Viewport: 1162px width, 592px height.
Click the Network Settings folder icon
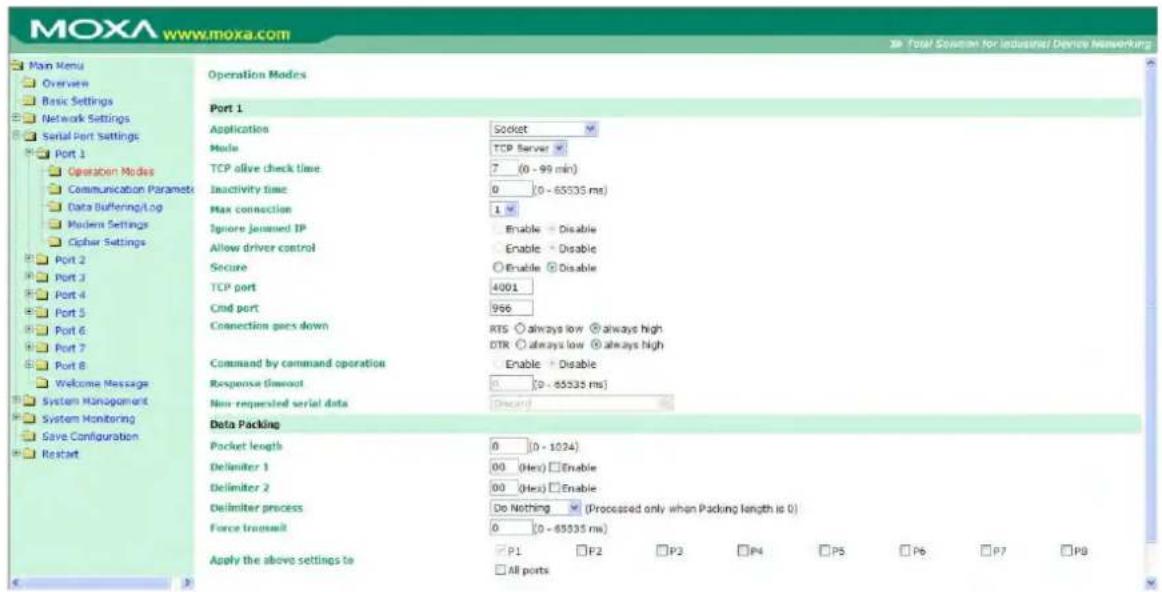click(x=31, y=119)
